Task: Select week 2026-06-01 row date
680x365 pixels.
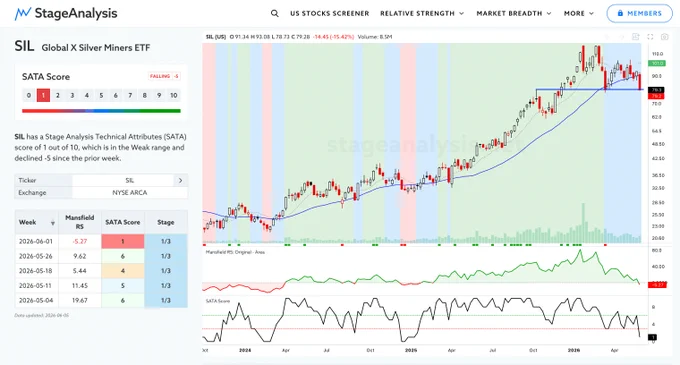Action: pos(36,241)
